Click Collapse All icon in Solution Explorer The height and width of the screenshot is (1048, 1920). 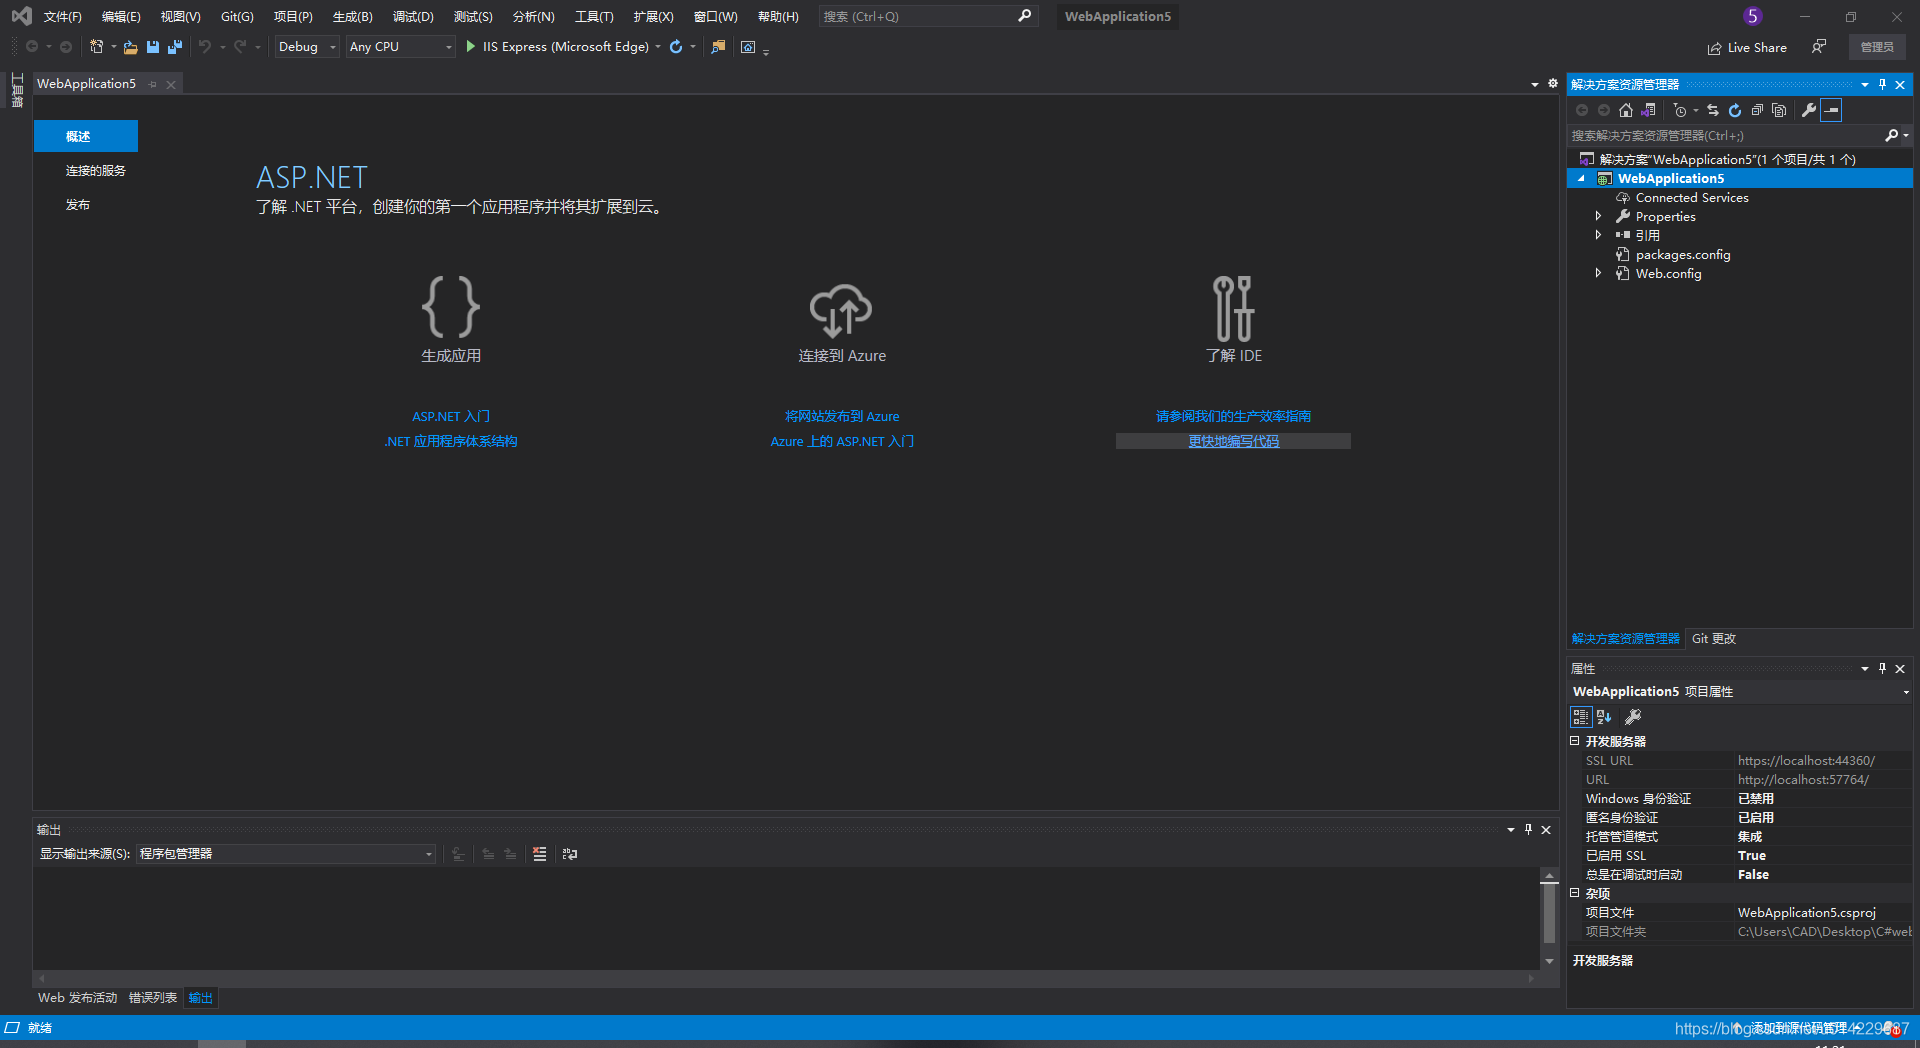1757,110
